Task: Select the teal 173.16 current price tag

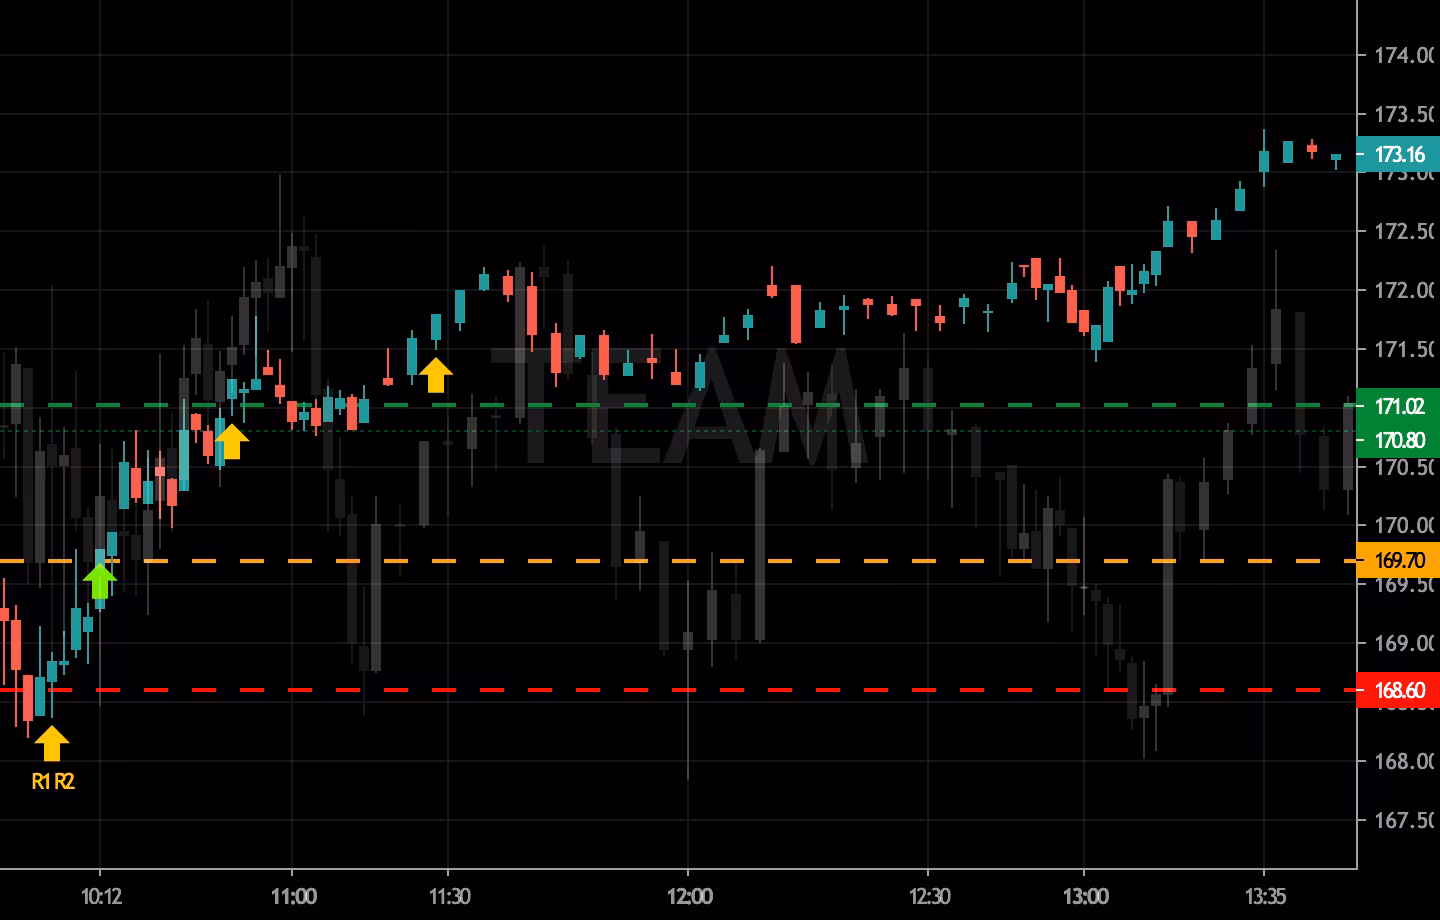Action: (1399, 154)
